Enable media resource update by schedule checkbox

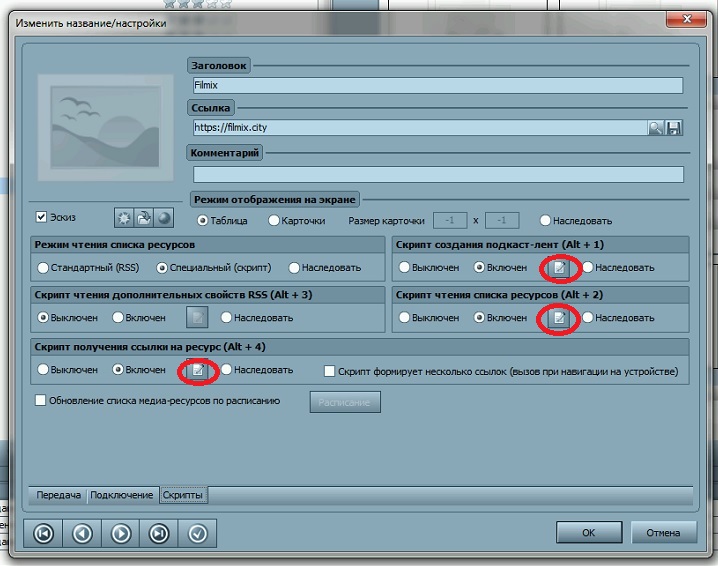click(41, 401)
